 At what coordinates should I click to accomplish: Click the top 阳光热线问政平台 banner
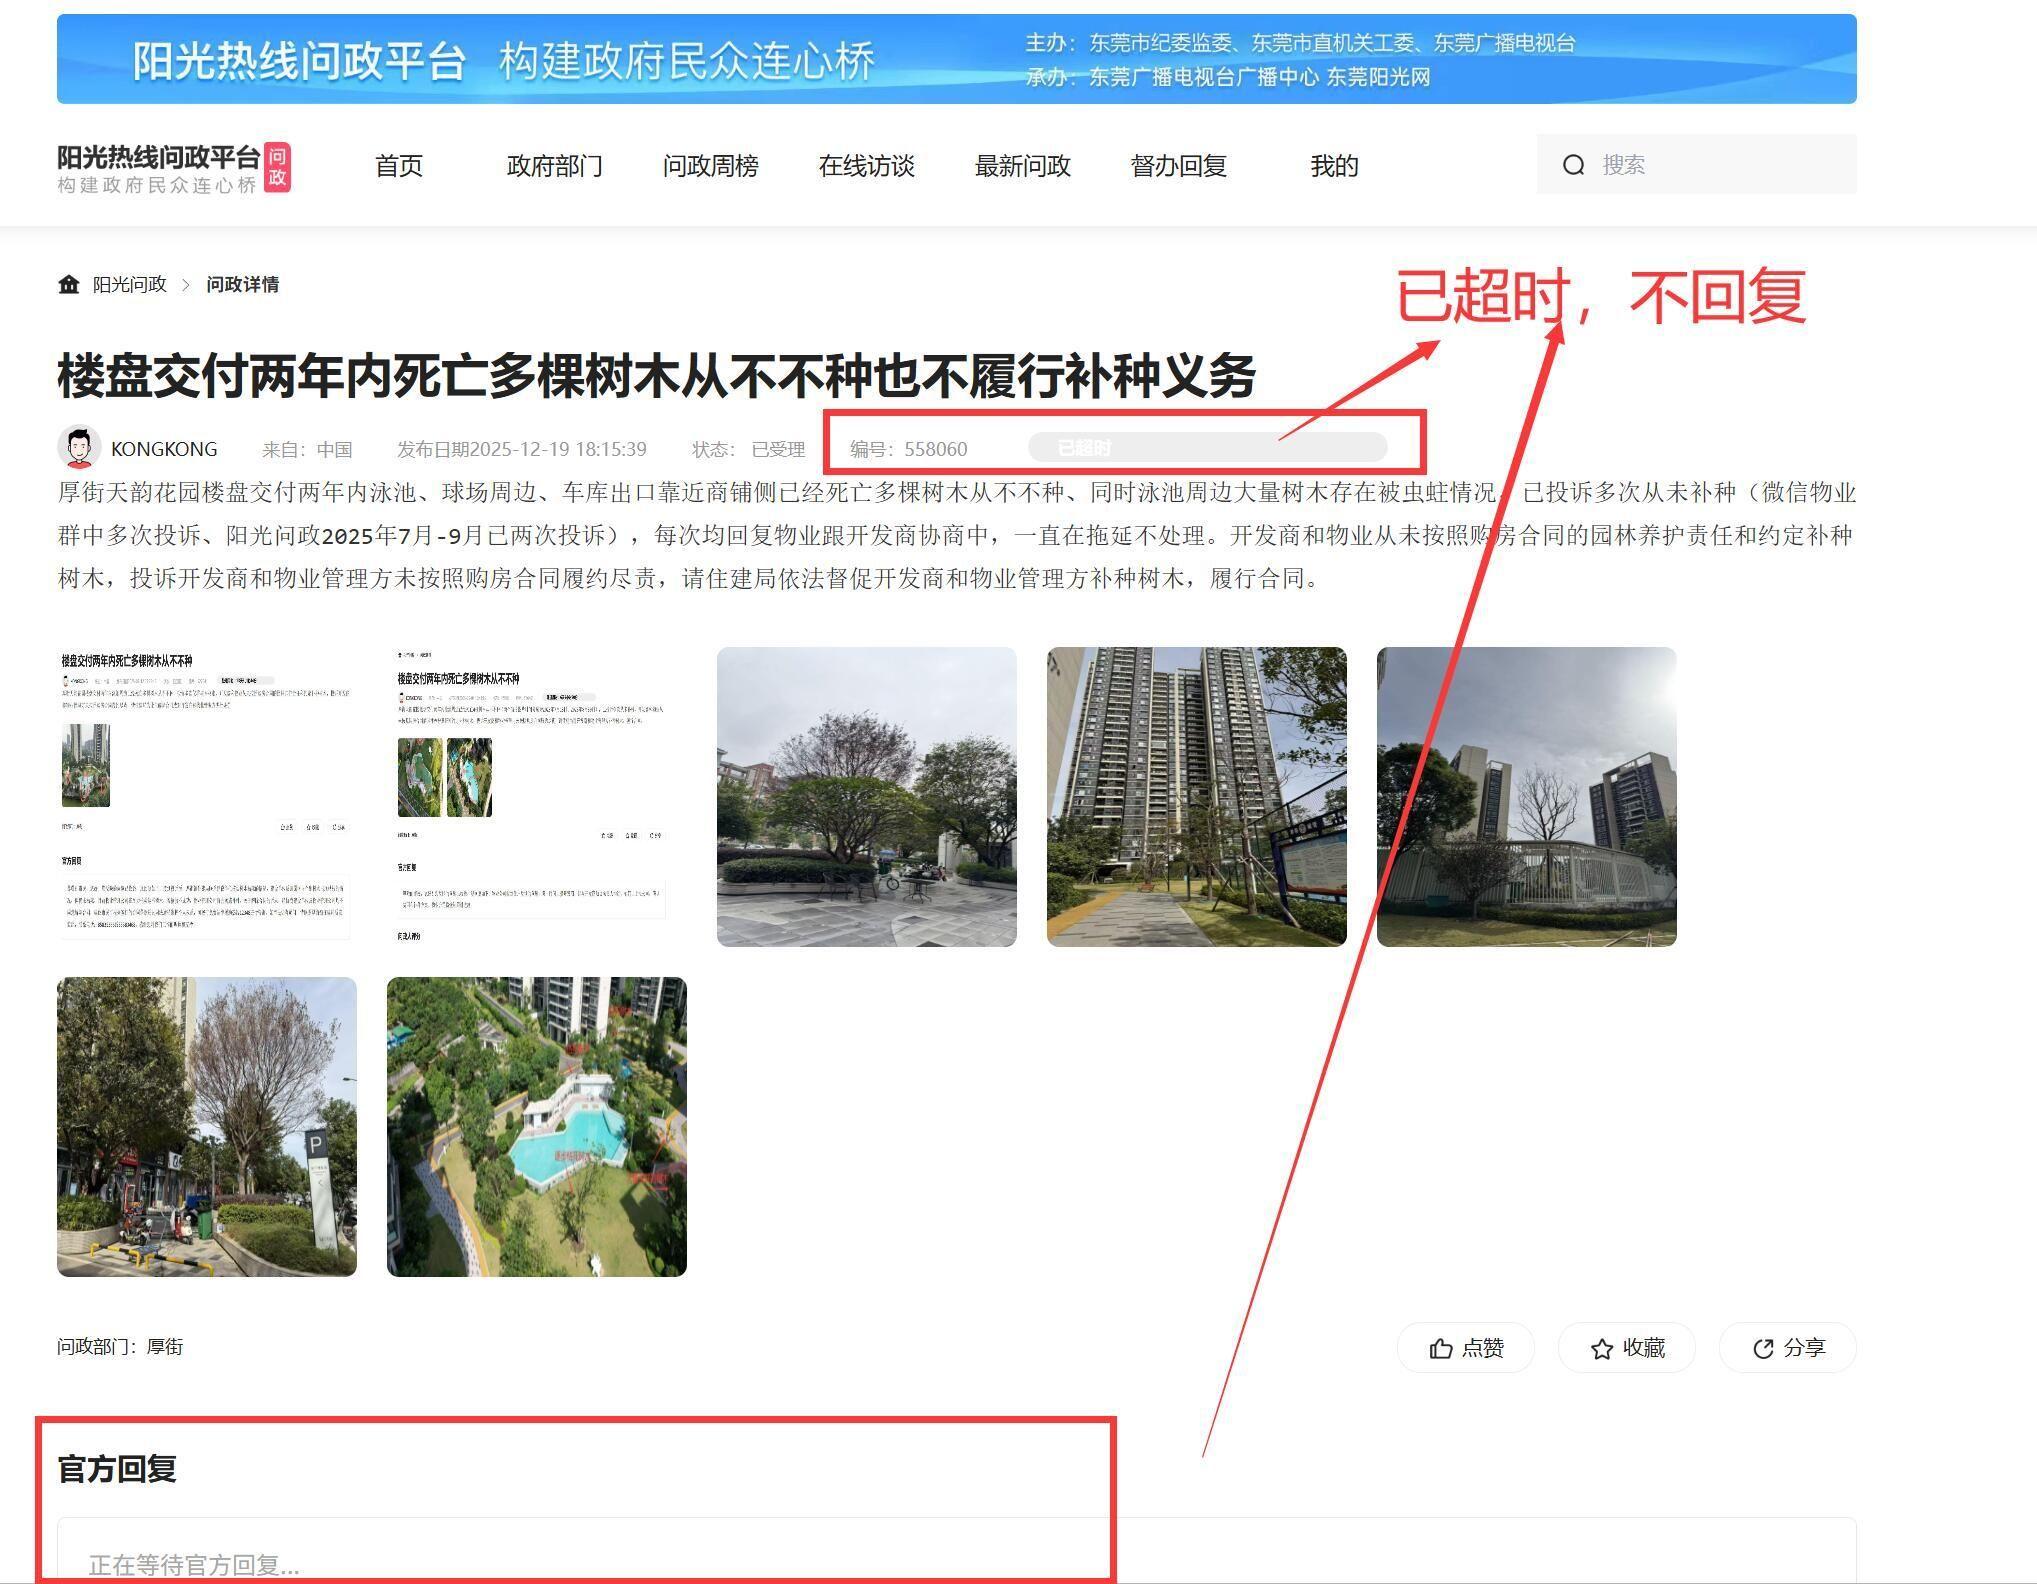956,59
